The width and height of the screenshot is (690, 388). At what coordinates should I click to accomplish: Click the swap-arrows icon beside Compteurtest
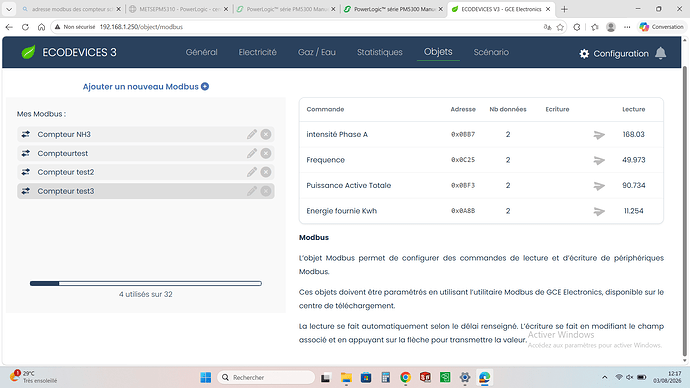pos(26,153)
